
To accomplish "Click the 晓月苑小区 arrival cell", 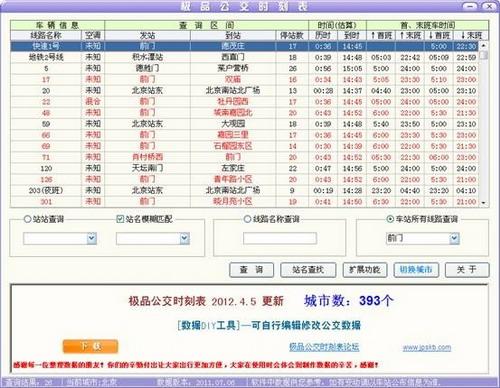I will tap(233, 202).
